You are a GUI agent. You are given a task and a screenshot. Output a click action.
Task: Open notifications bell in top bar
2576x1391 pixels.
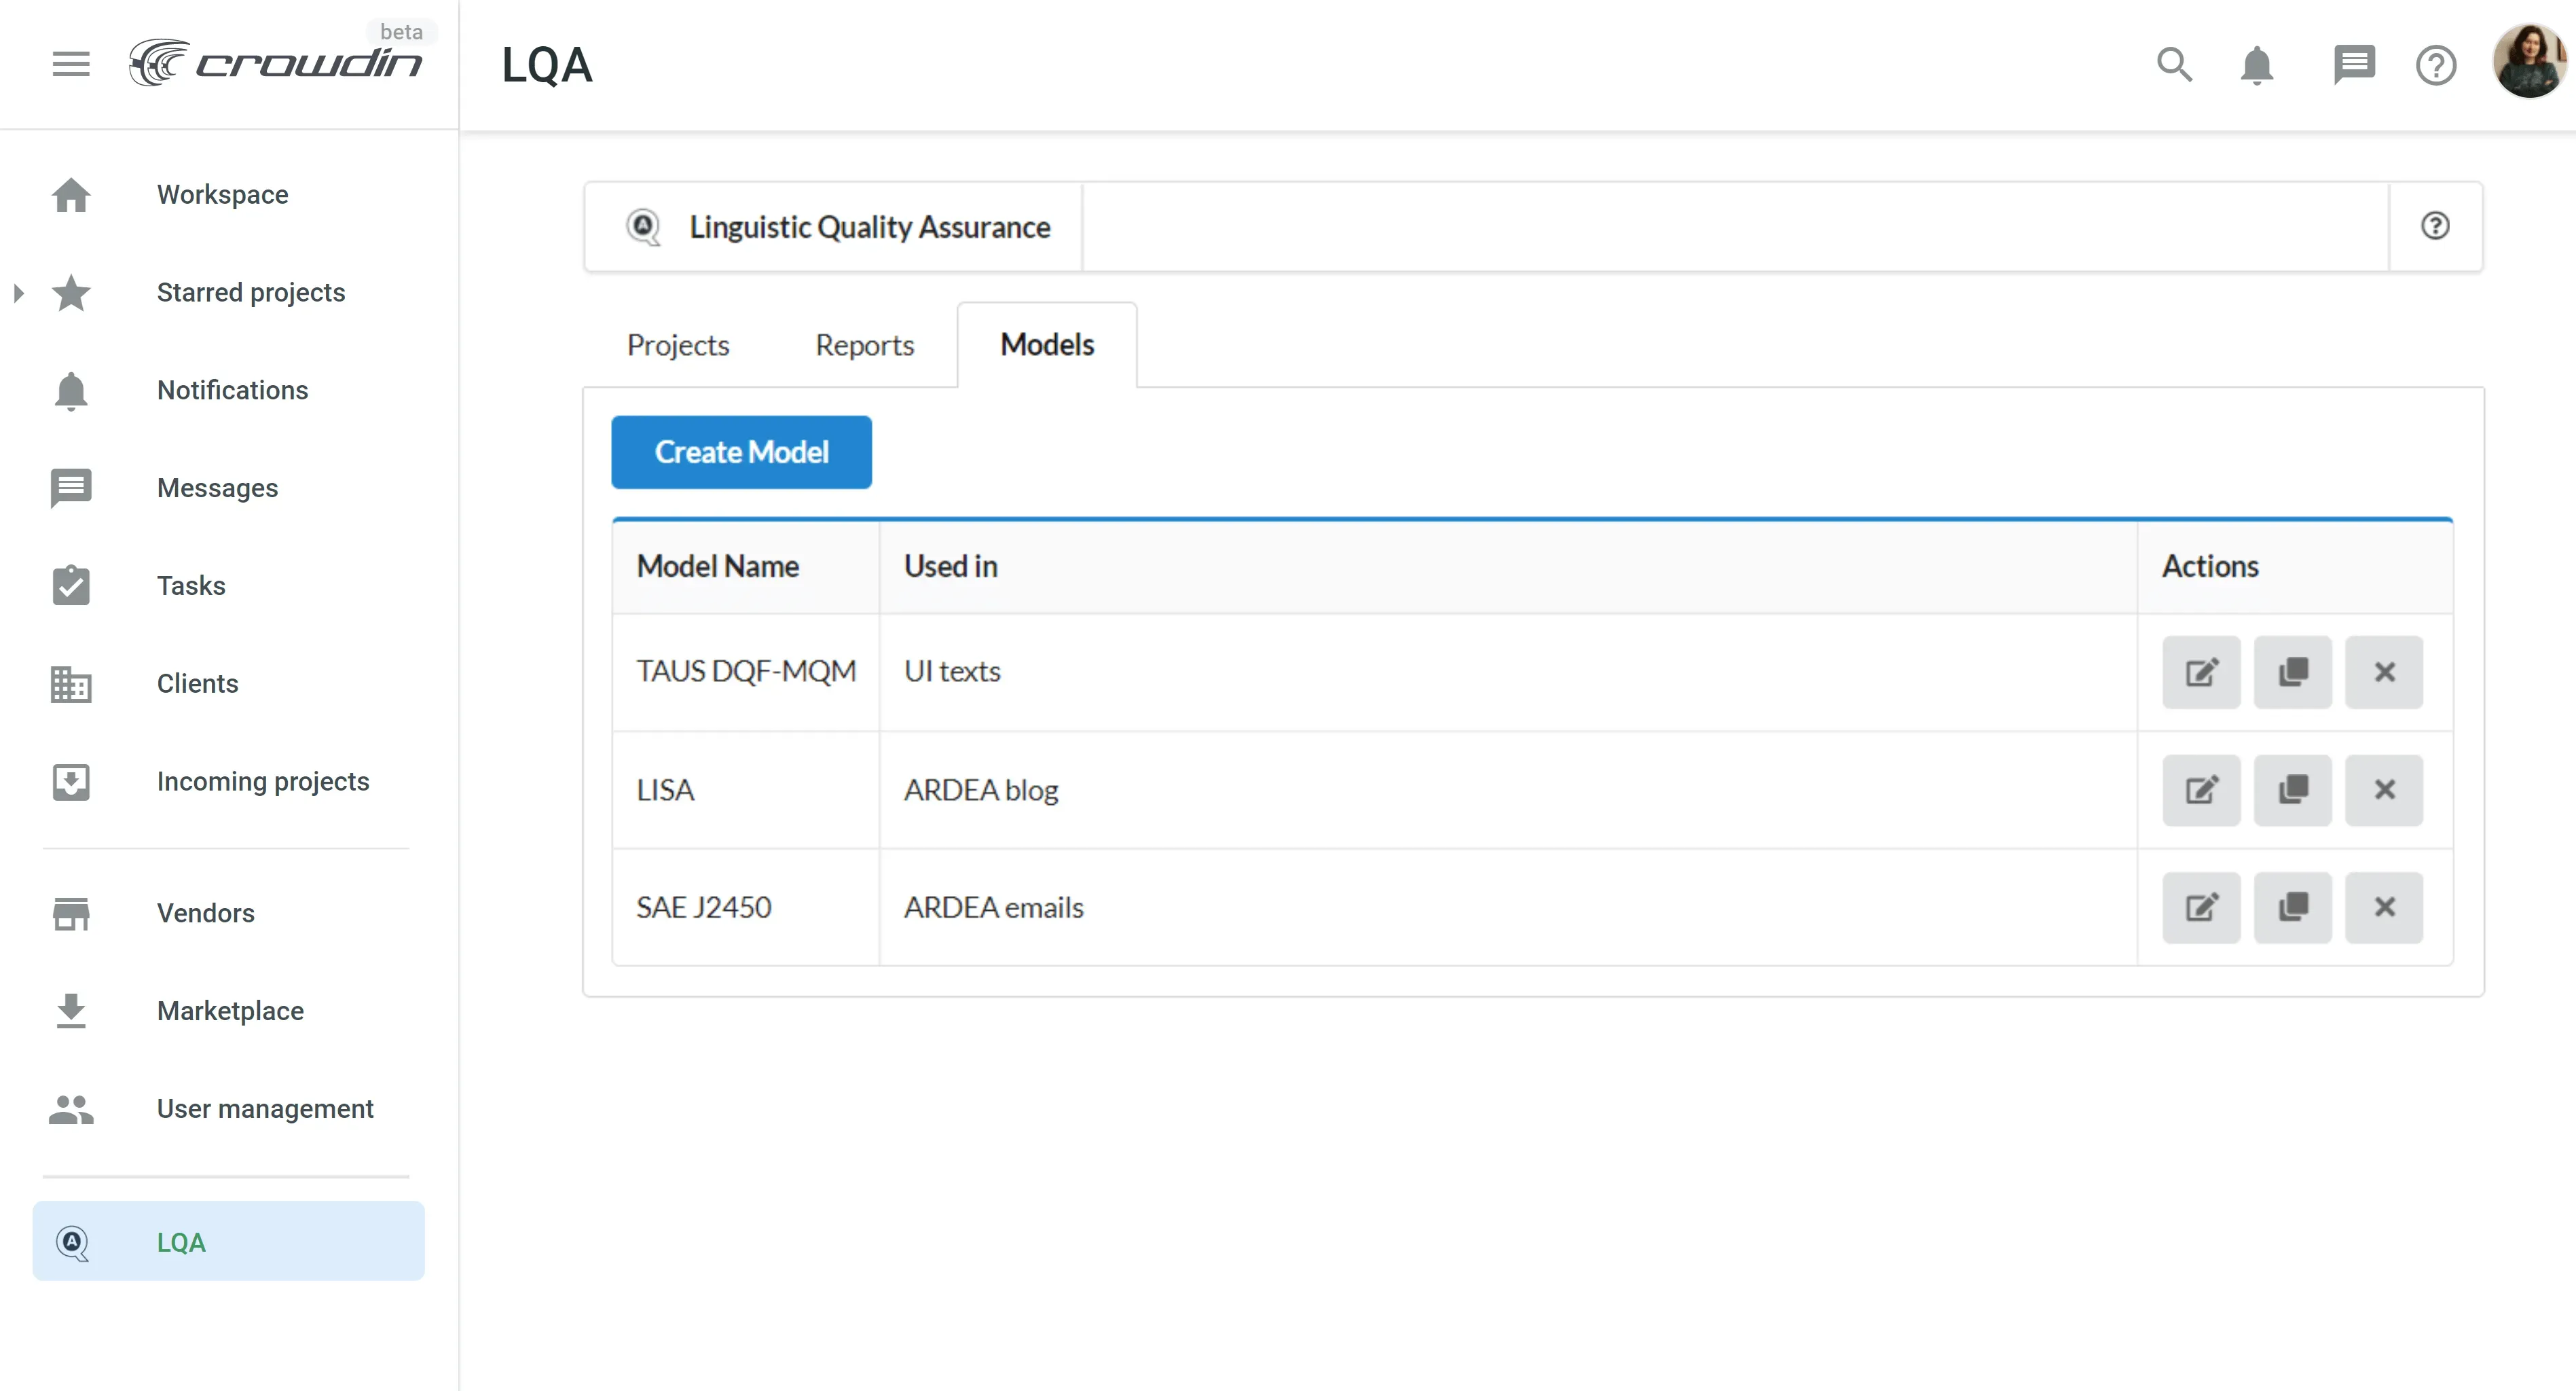(2256, 65)
